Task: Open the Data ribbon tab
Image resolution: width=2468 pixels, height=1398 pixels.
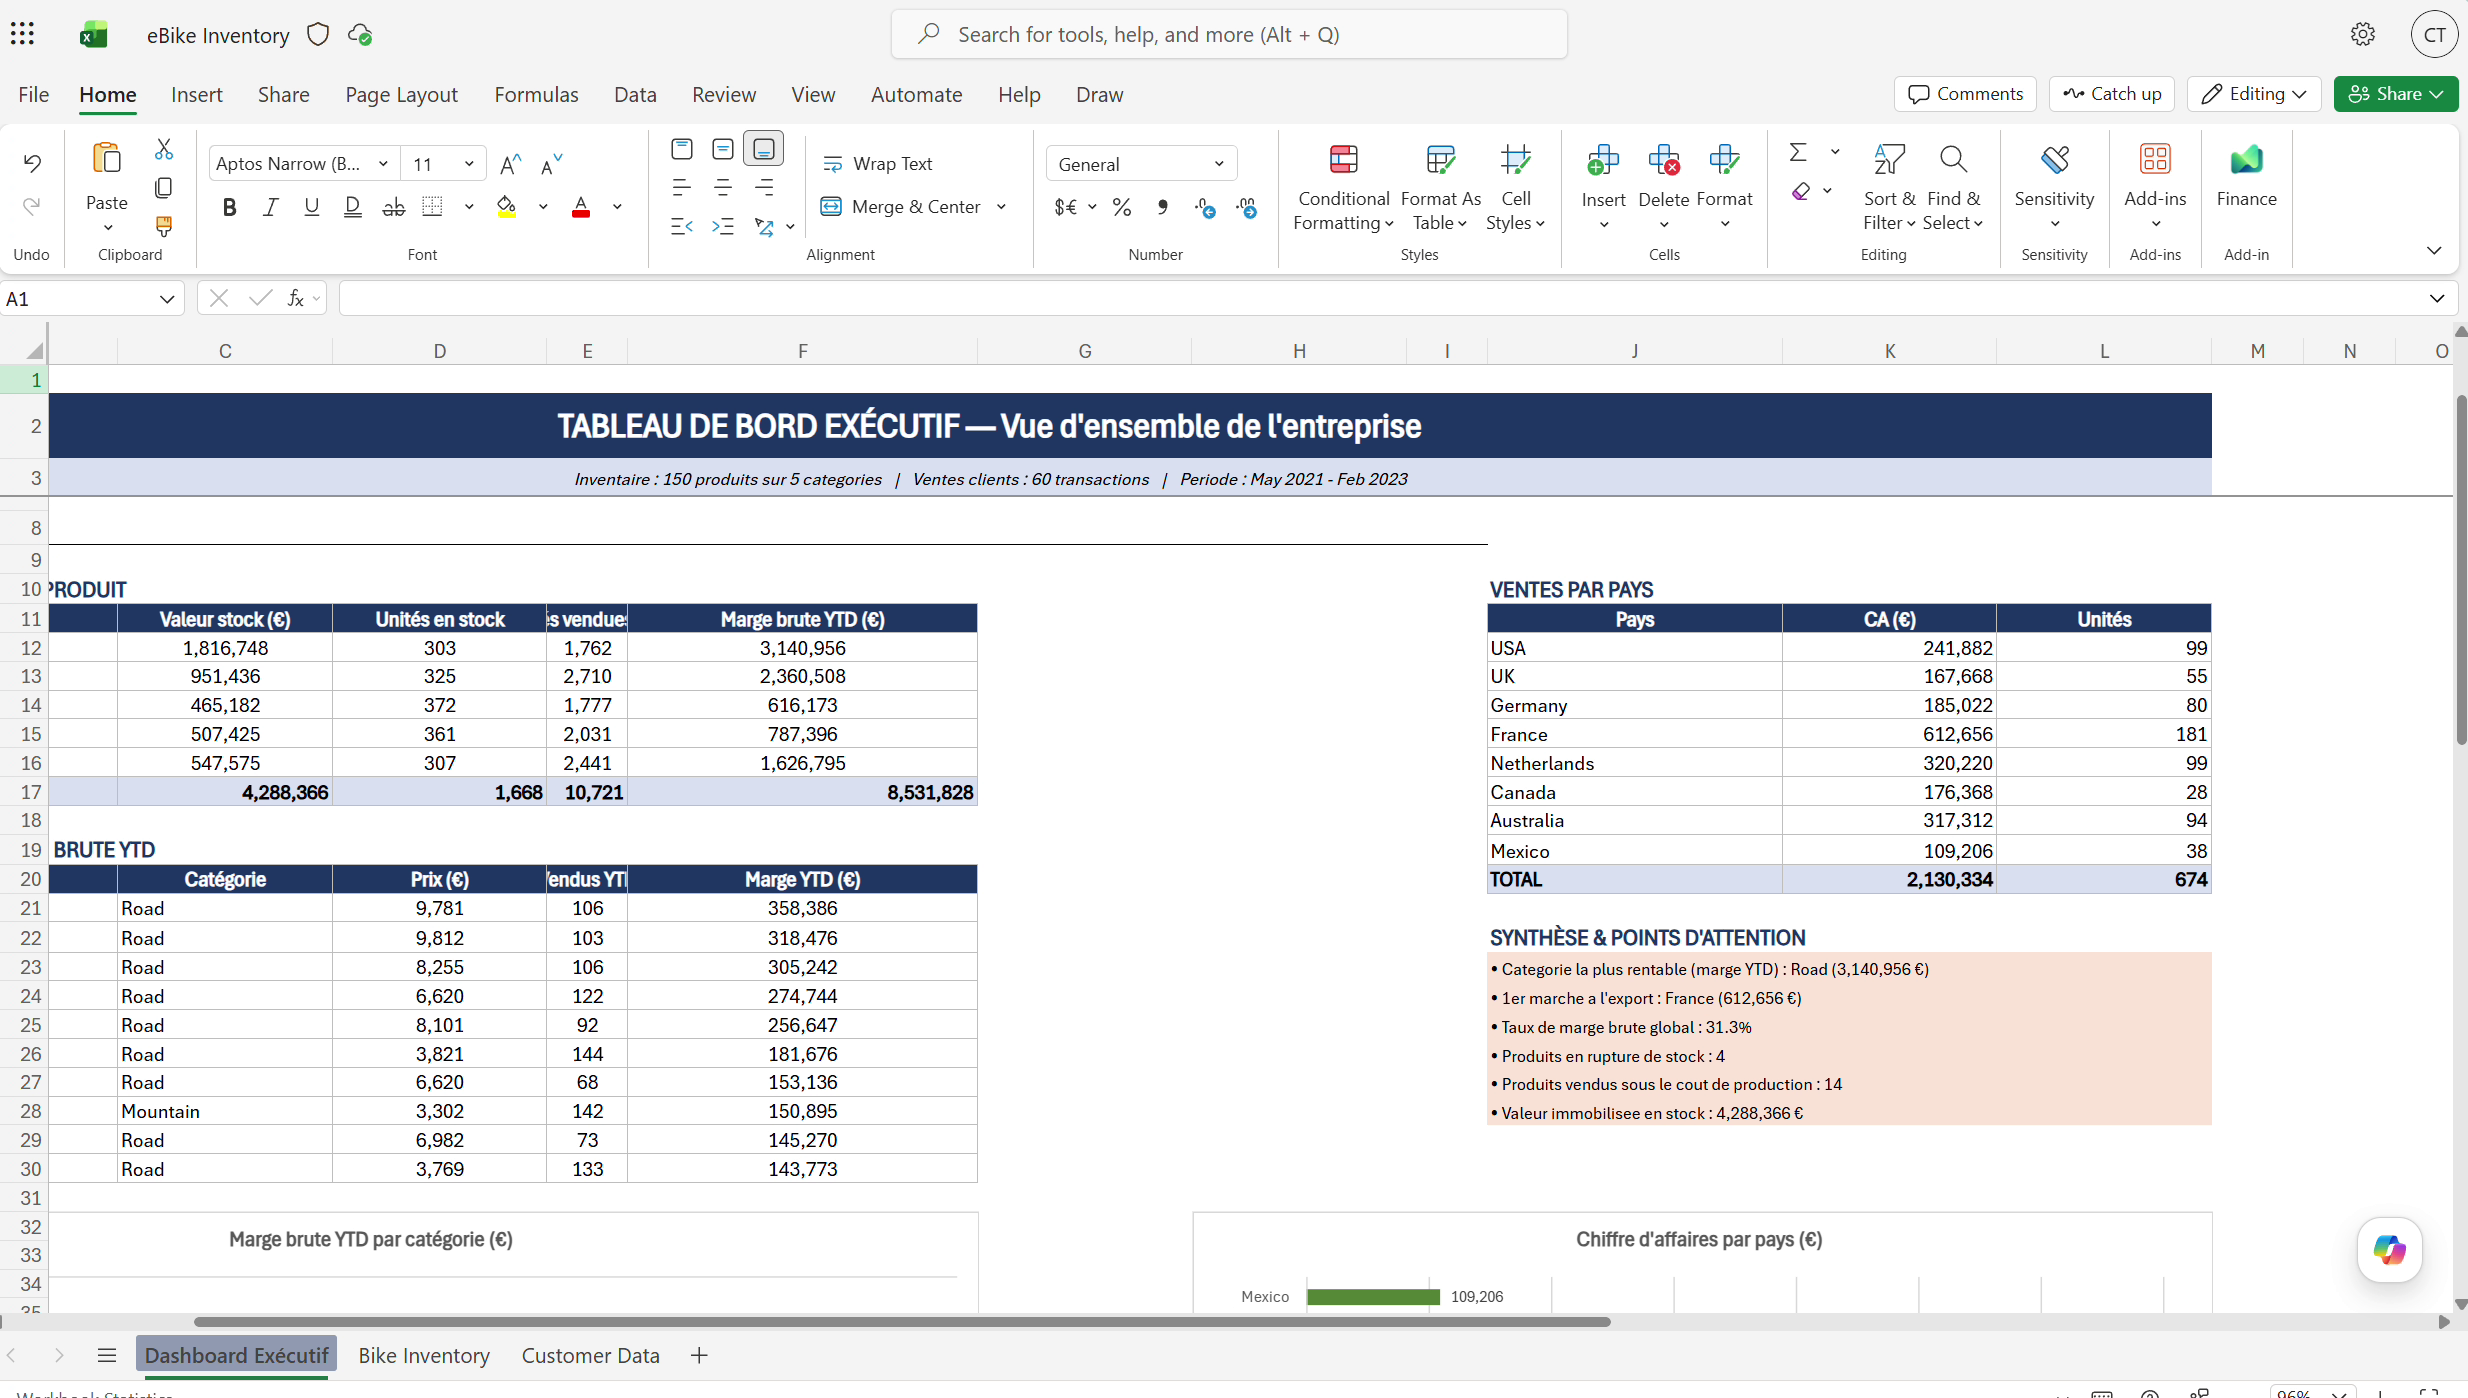Action: click(x=635, y=94)
